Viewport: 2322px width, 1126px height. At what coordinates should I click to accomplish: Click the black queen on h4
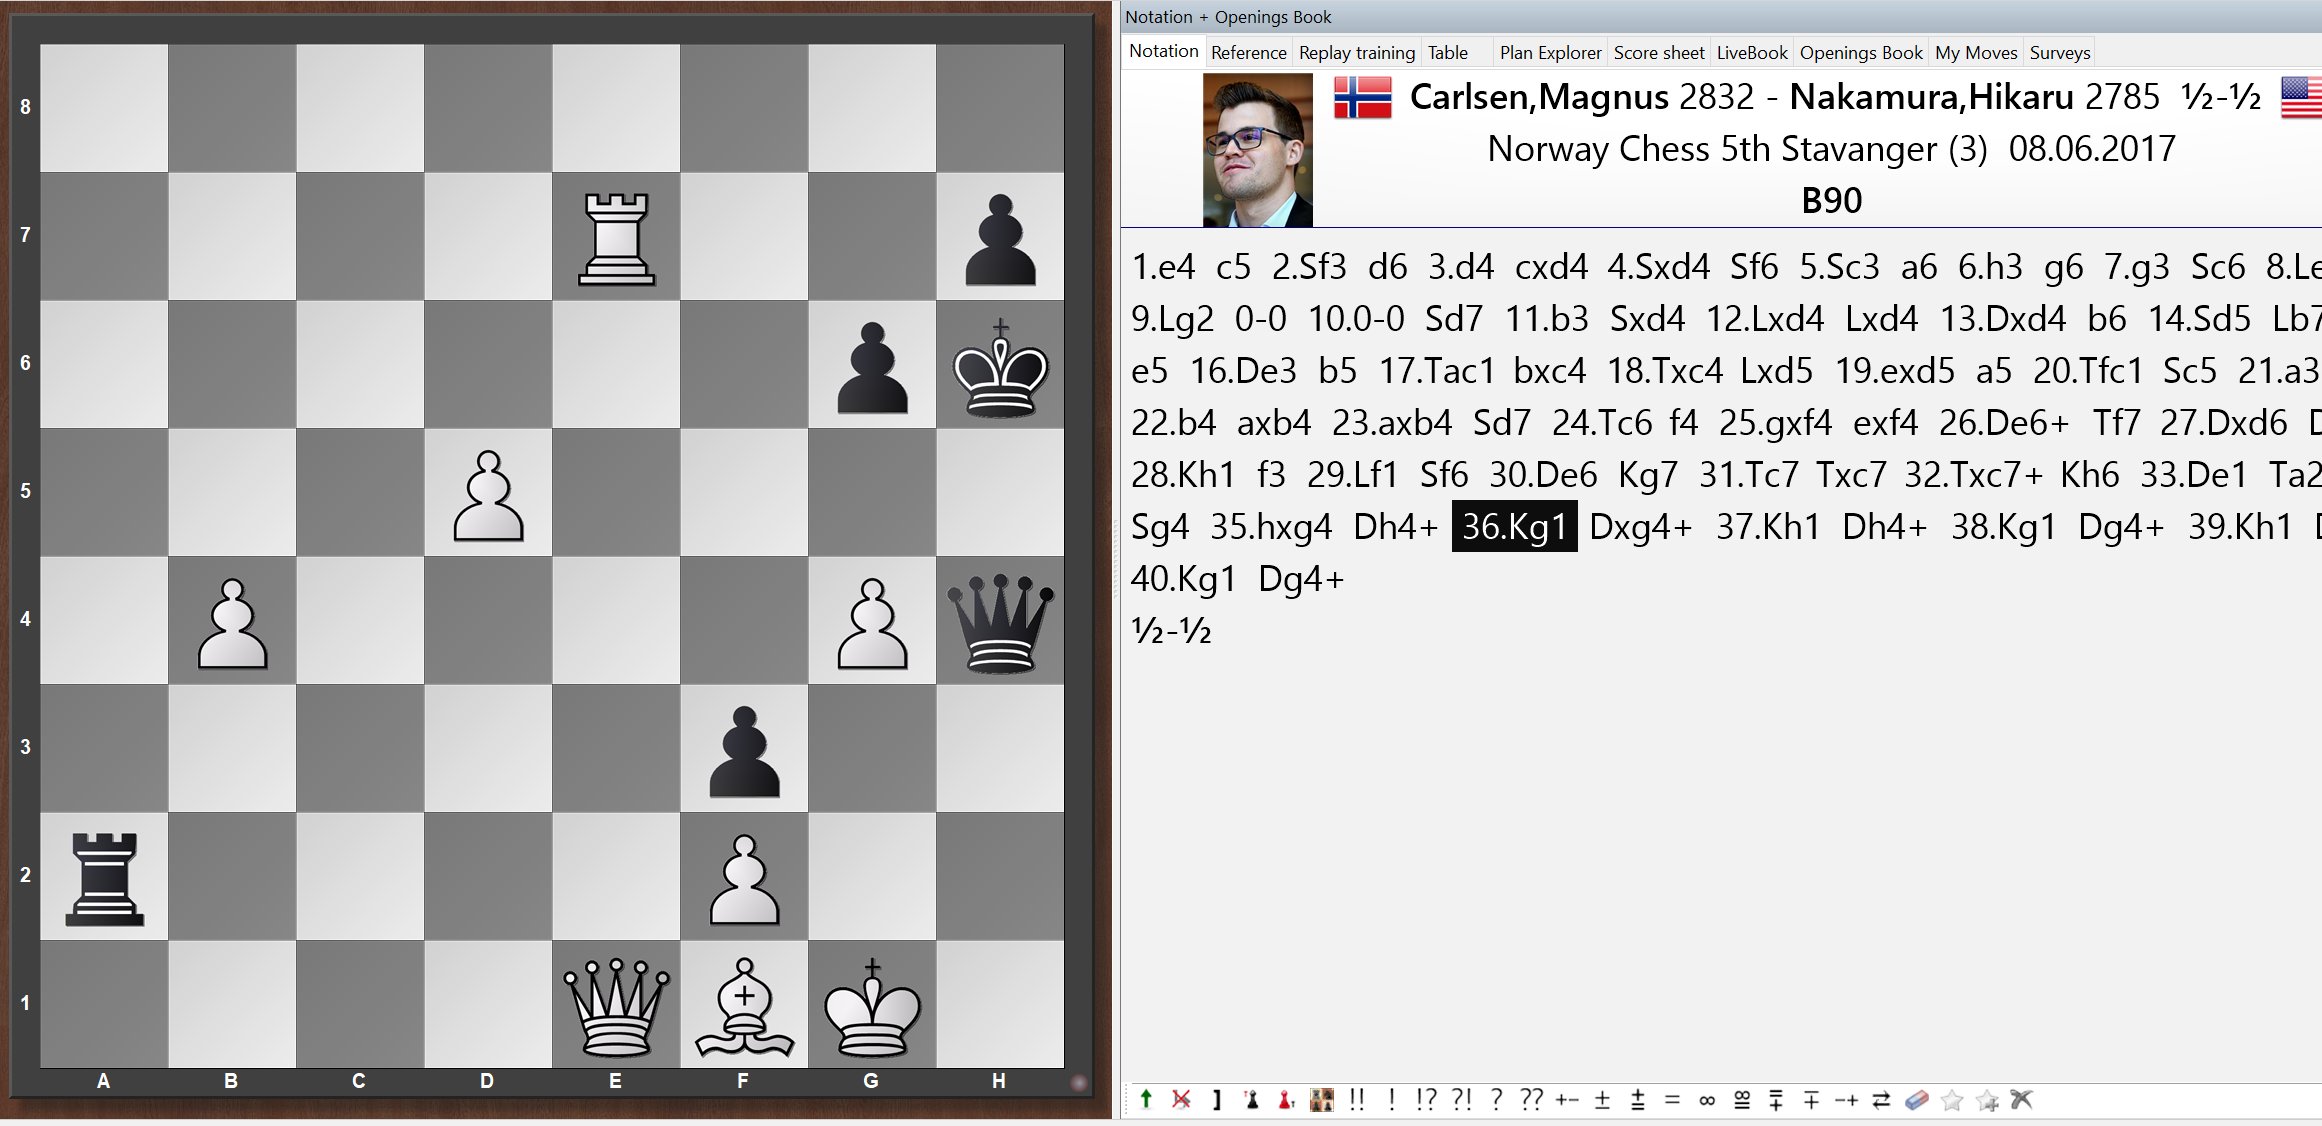(1000, 621)
